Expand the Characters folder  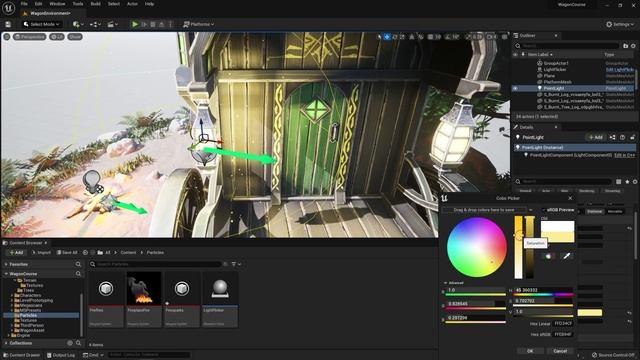pos(12,296)
